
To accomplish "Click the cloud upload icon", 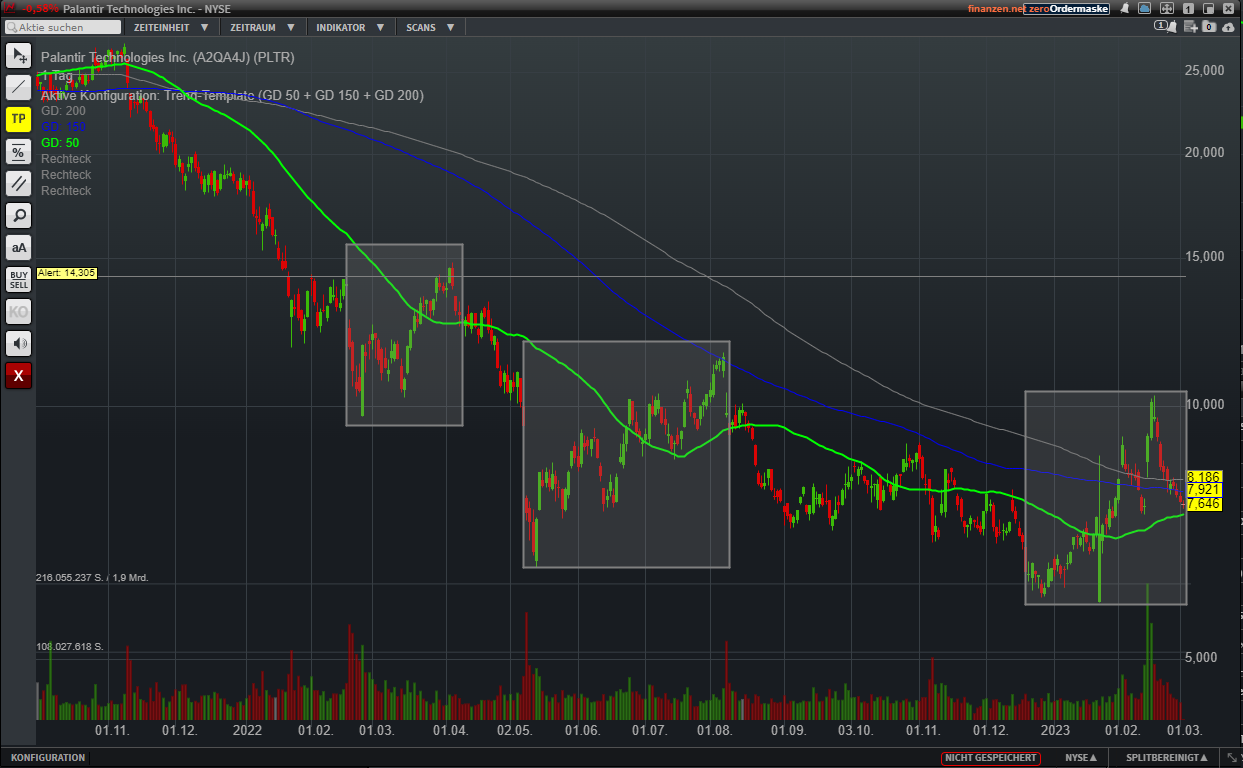I will click(x=1228, y=27).
